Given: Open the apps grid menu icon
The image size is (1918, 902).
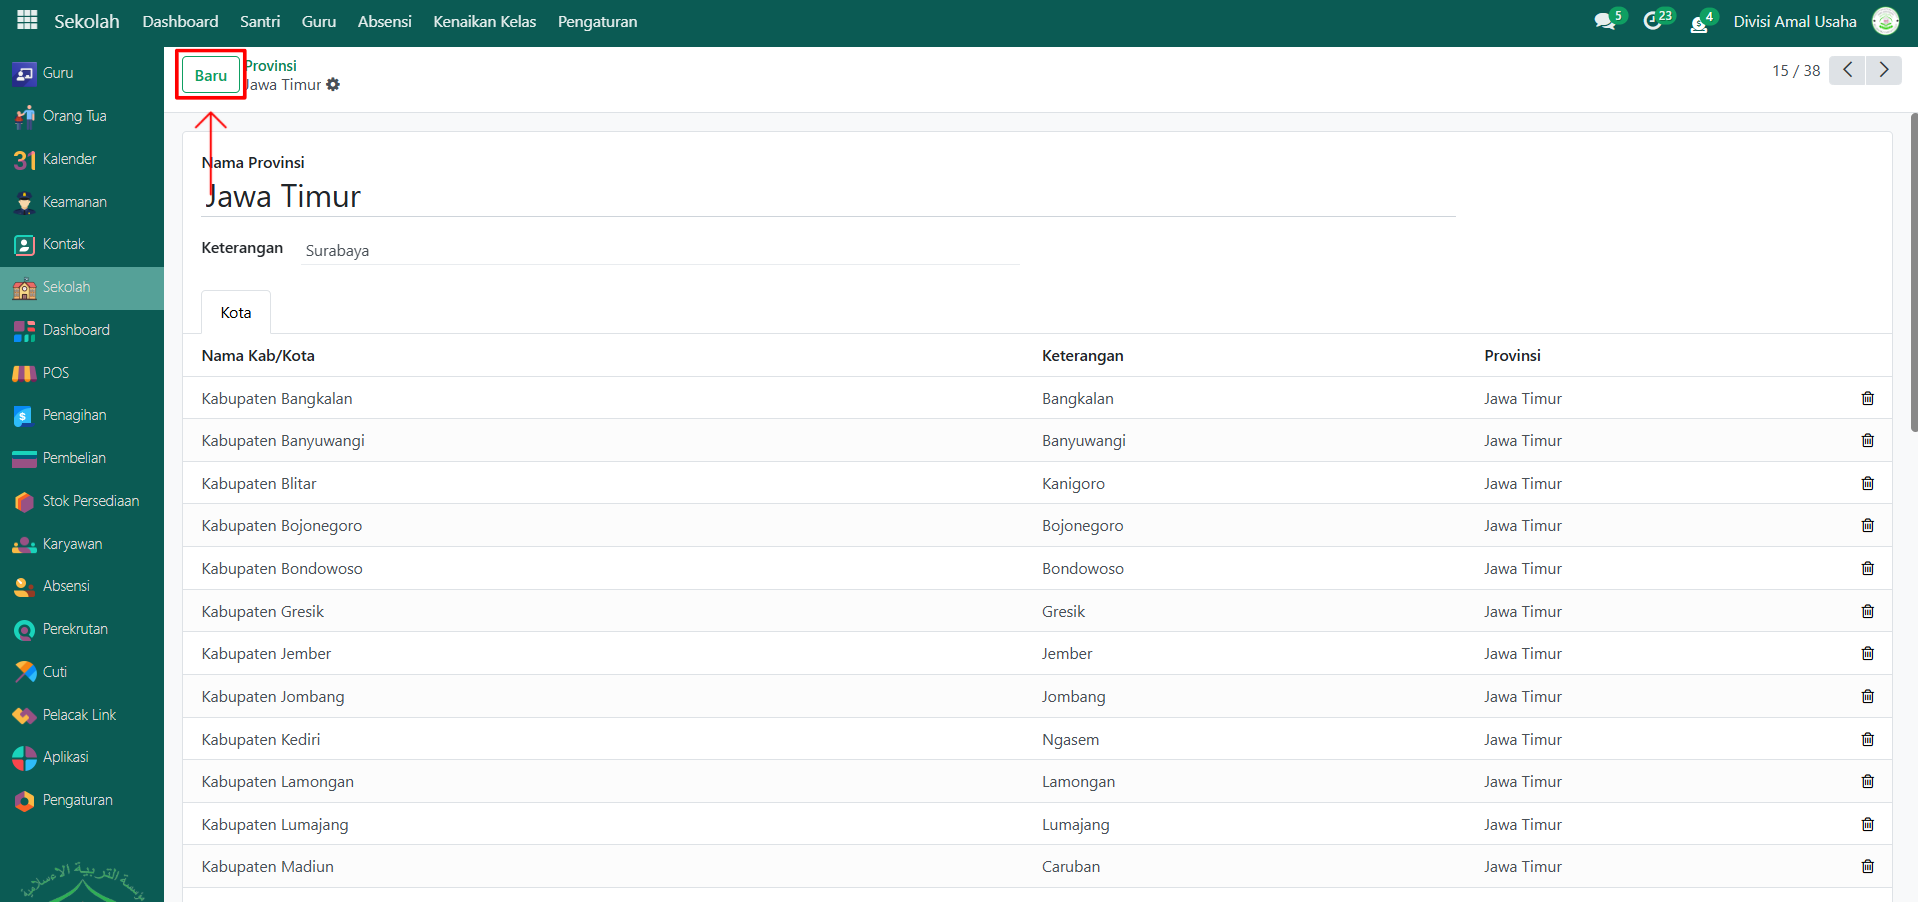Looking at the screenshot, I should (27, 20).
